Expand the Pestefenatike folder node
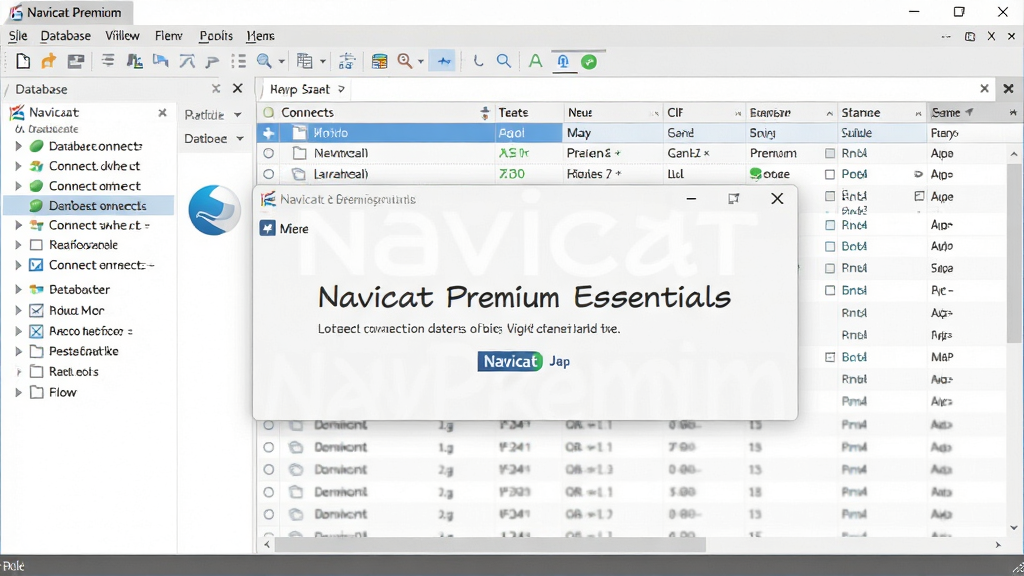Viewport: 1024px width, 576px height. [18, 351]
